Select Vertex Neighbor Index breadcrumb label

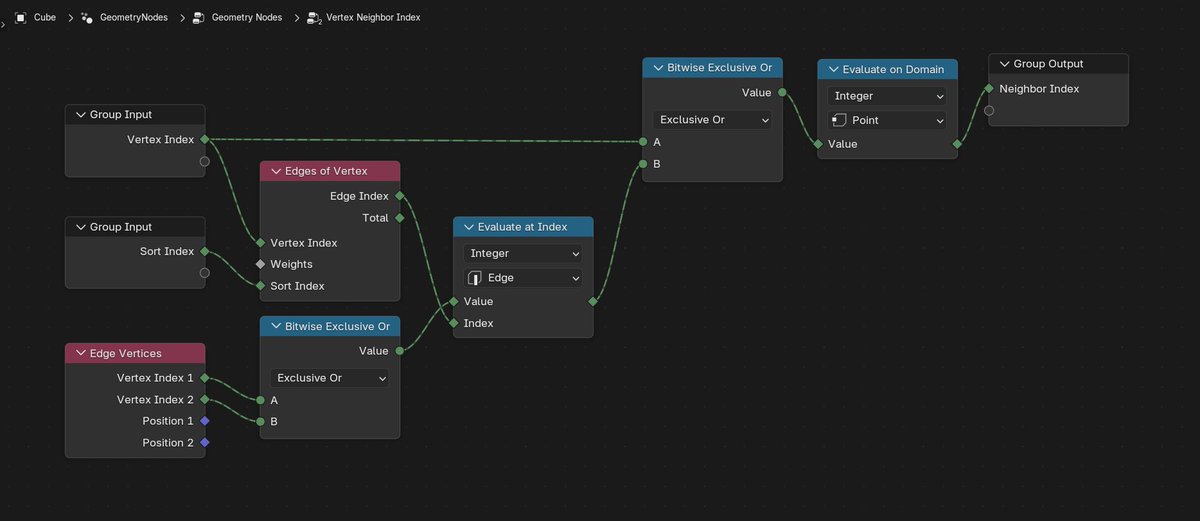(x=373, y=17)
